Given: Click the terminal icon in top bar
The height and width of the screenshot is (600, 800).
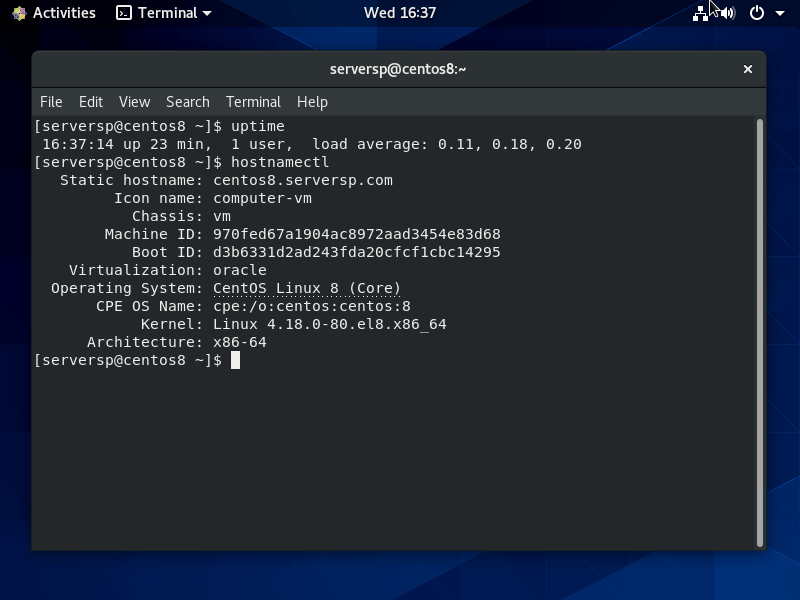Looking at the screenshot, I should click(x=123, y=13).
